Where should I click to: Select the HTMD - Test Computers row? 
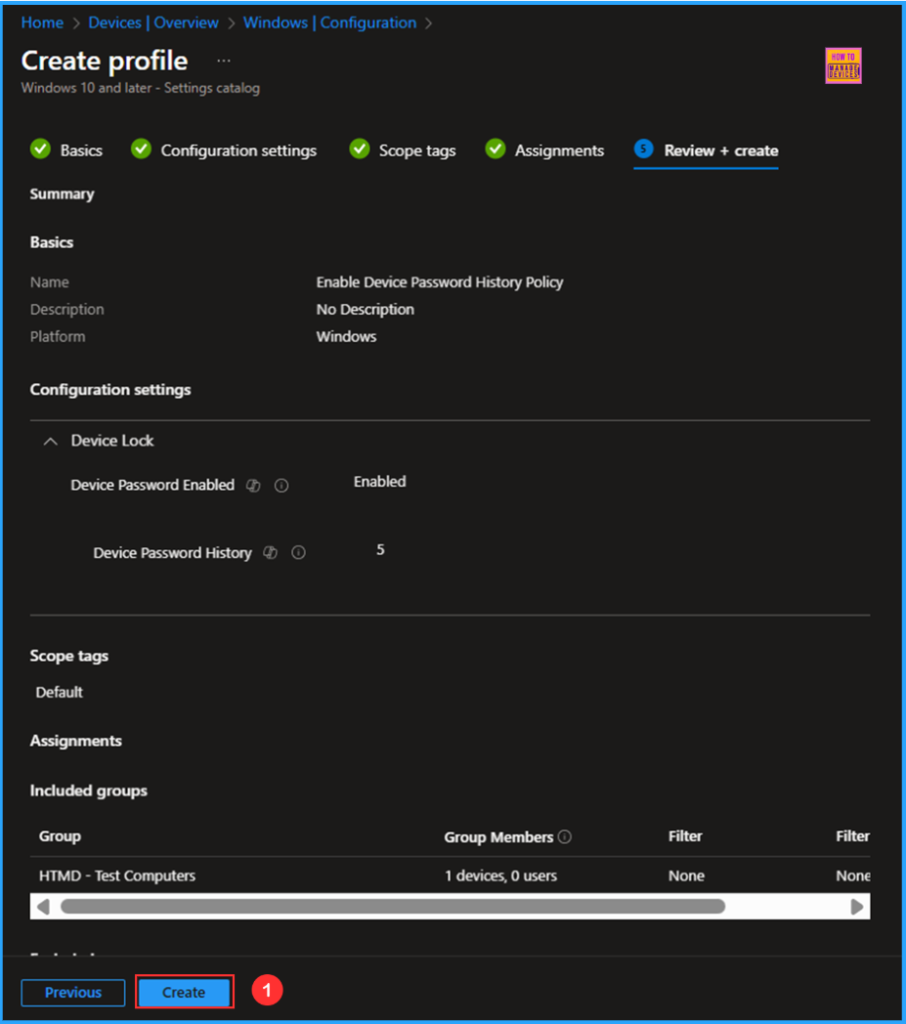tap(450, 875)
